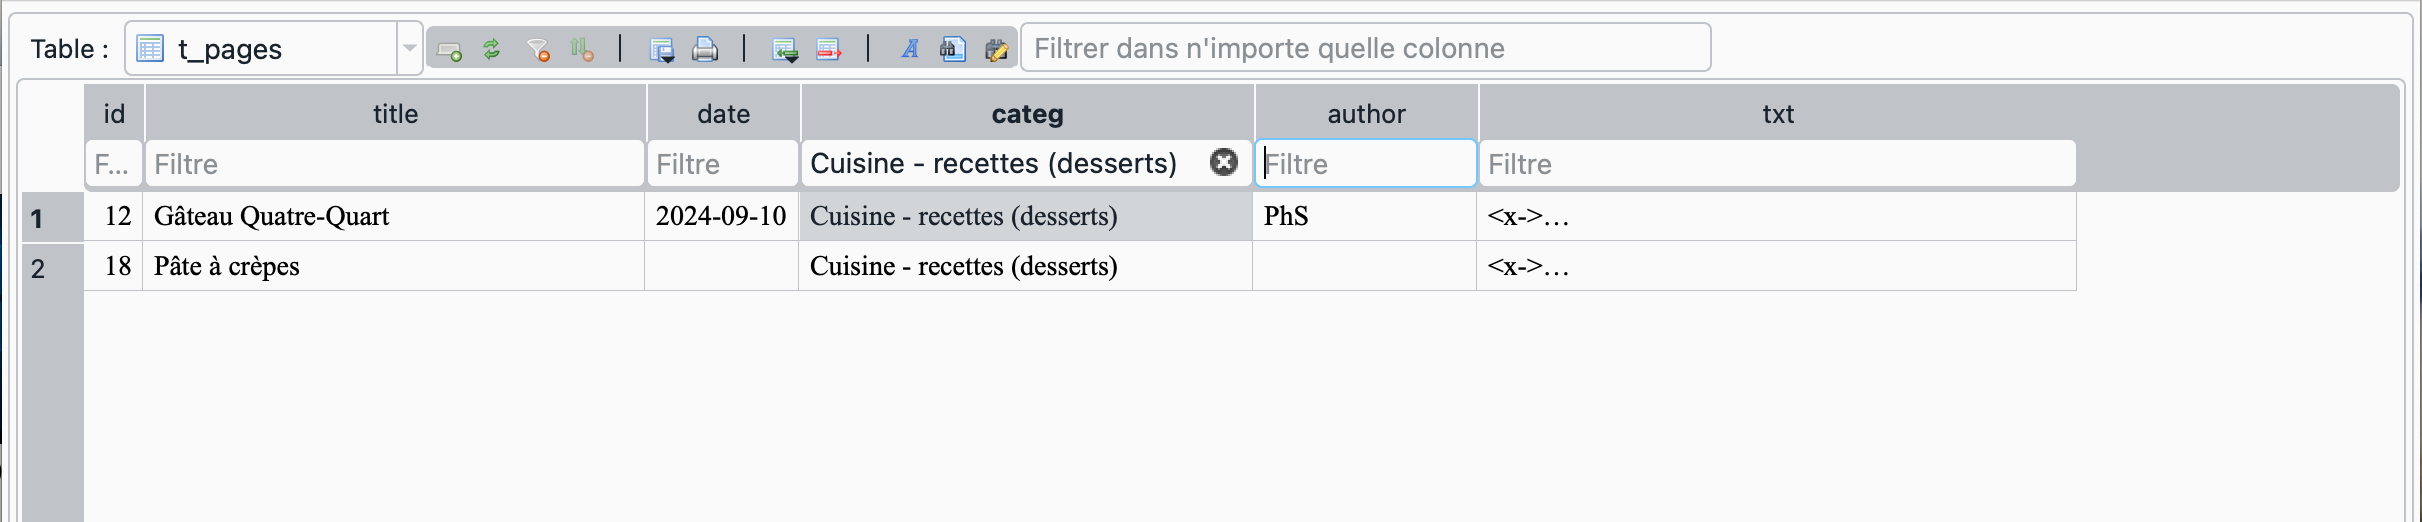Screen dimensions: 2422x522
Task: Click the title filter field
Action: pos(395,163)
